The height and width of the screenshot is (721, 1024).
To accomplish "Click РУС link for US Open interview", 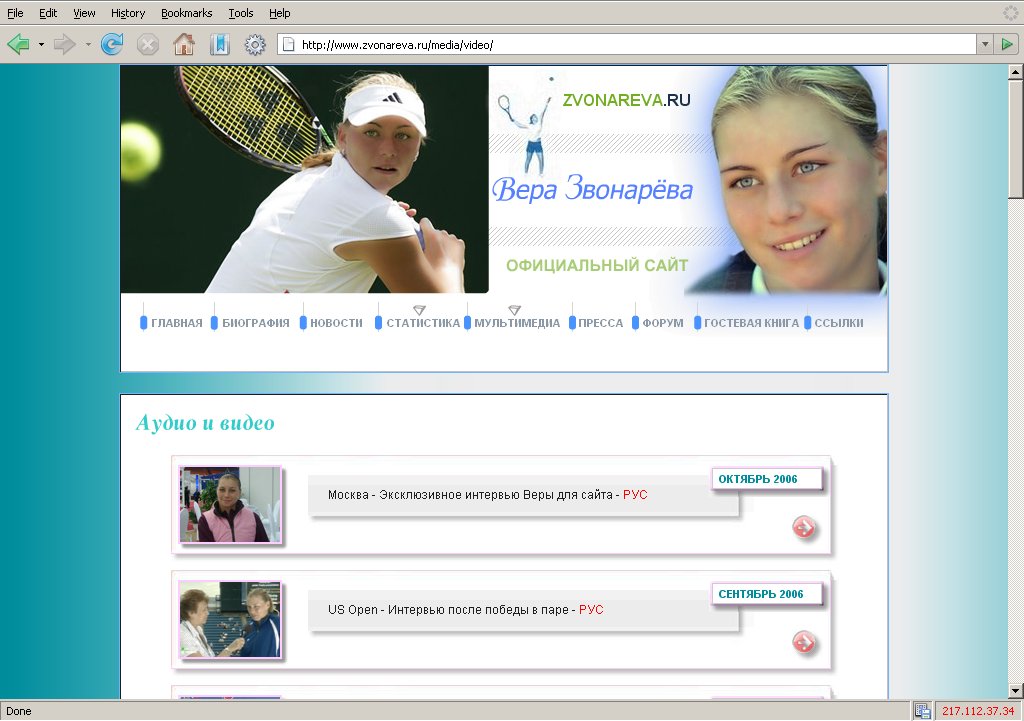I will pyautogui.click(x=591, y=609).
